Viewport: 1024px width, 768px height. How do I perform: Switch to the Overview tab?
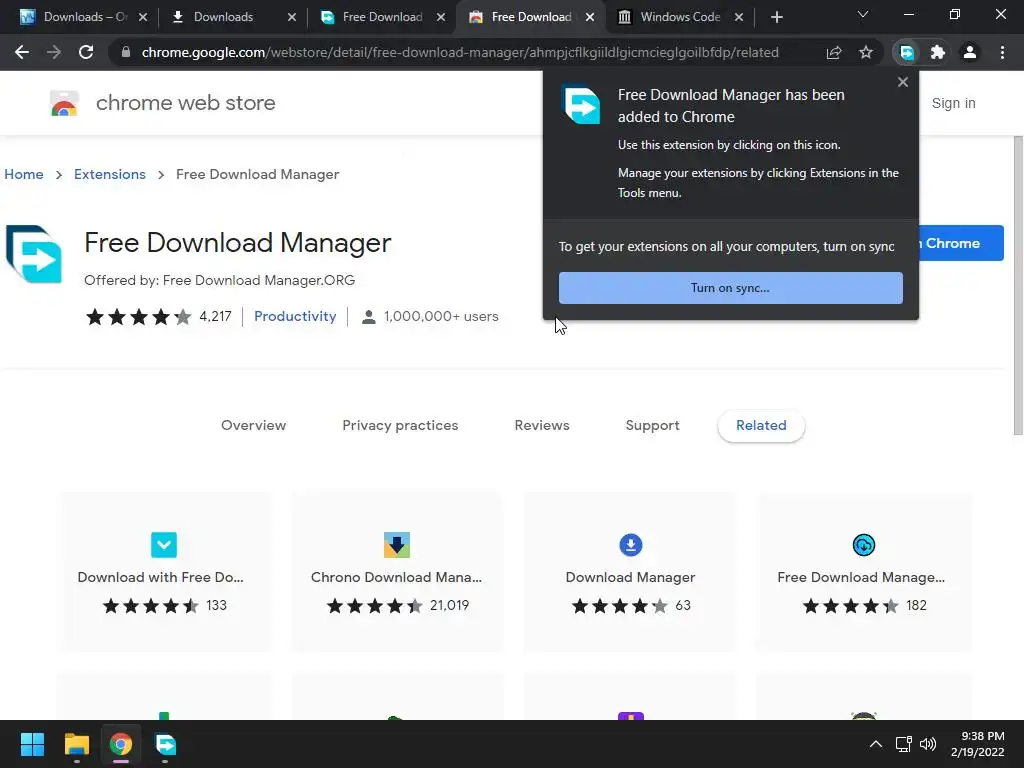coord(253,425)
